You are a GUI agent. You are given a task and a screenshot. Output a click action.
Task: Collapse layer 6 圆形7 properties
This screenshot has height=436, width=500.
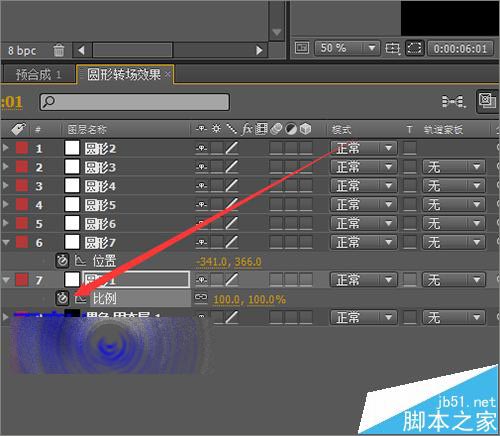[x=6, y=242]
